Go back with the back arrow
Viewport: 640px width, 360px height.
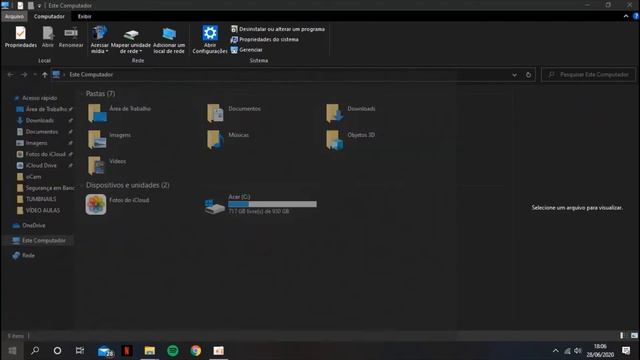pyautogui.click(x=10, y=75)
